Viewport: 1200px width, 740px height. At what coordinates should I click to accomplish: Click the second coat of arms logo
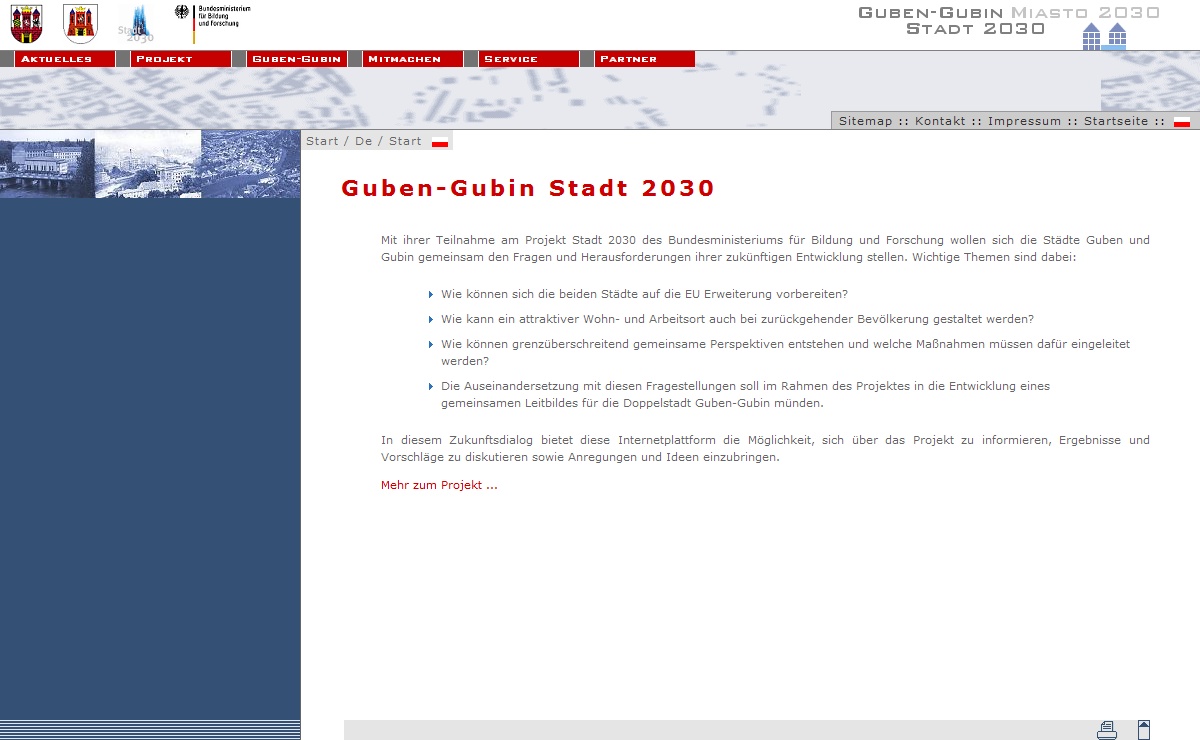click(x=80, y=23)
